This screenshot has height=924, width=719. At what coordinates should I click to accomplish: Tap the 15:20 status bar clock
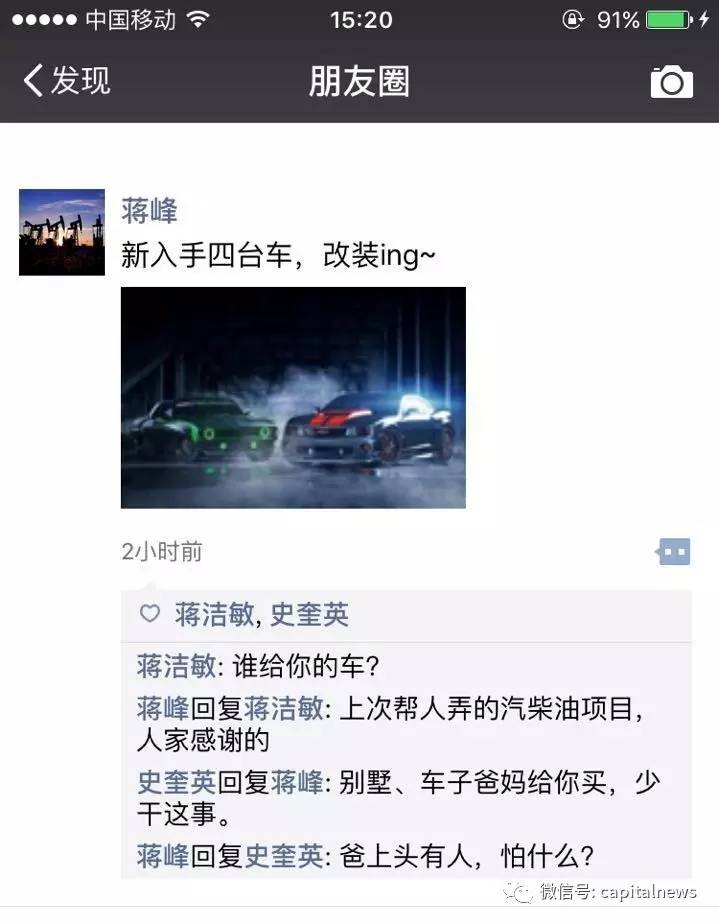point(361,20)
